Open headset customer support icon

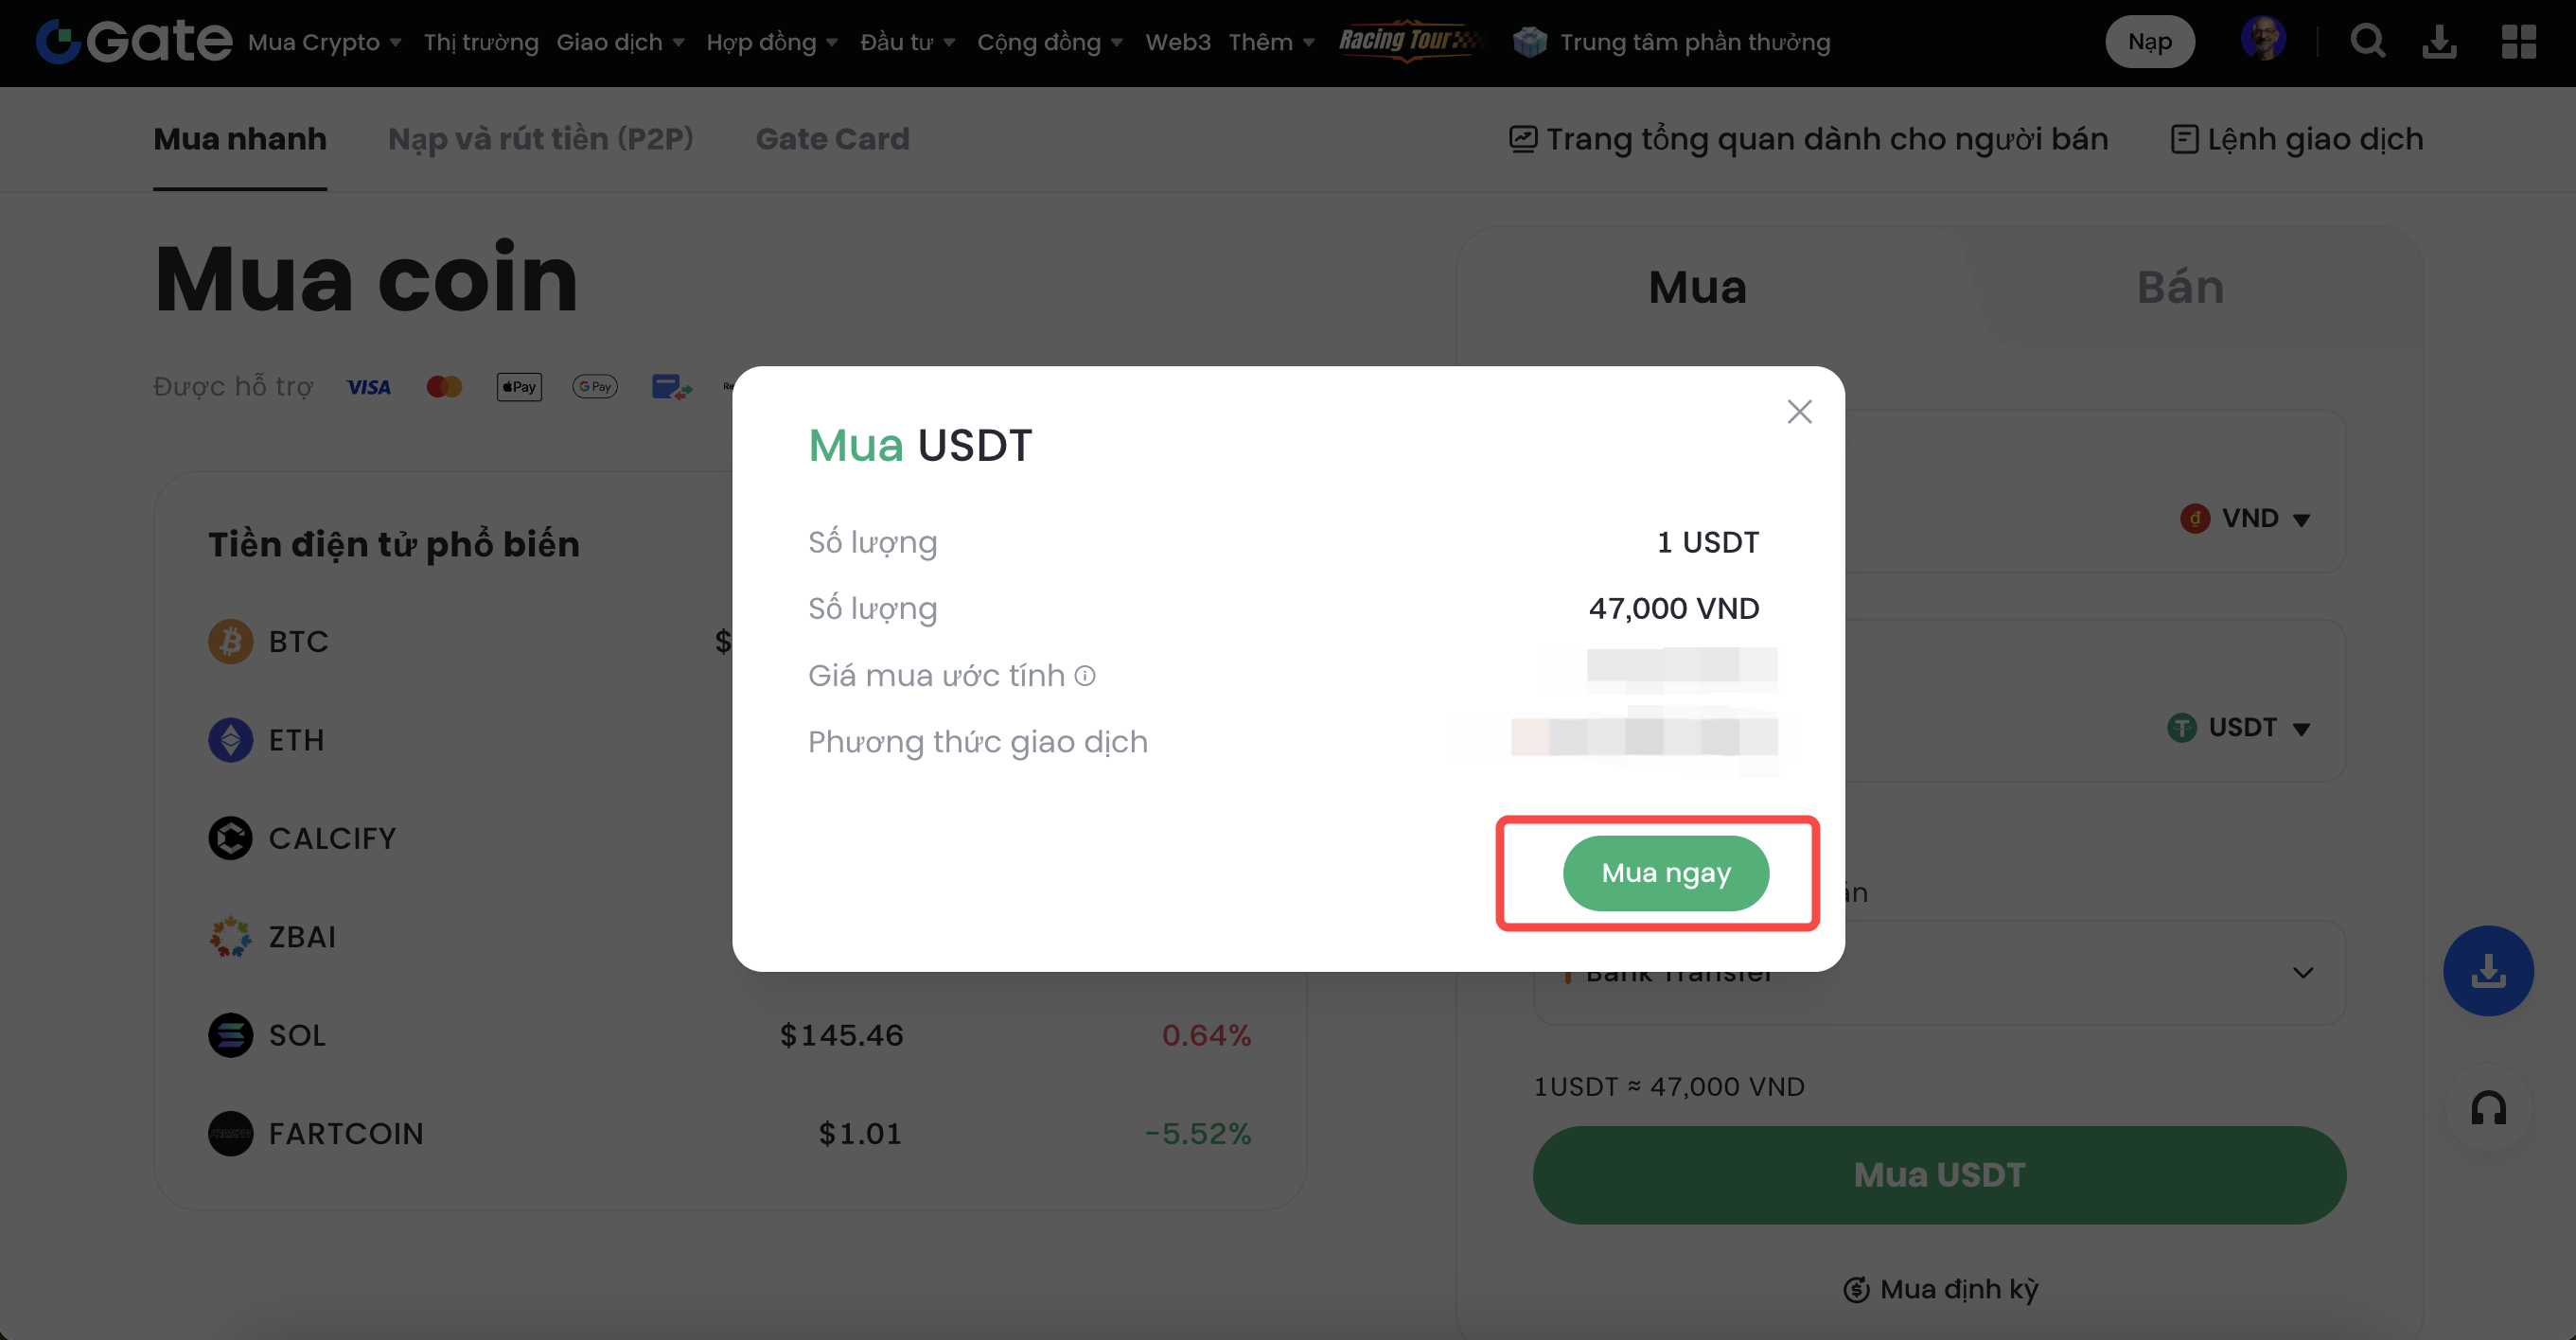[x=2488, y=1108]
